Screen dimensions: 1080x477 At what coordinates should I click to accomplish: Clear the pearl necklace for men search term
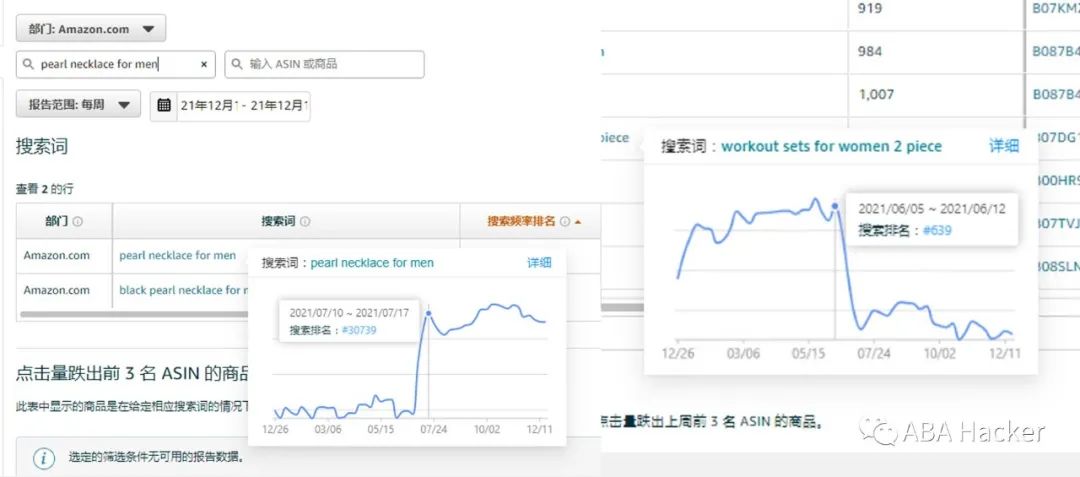[x=204, y=64]
